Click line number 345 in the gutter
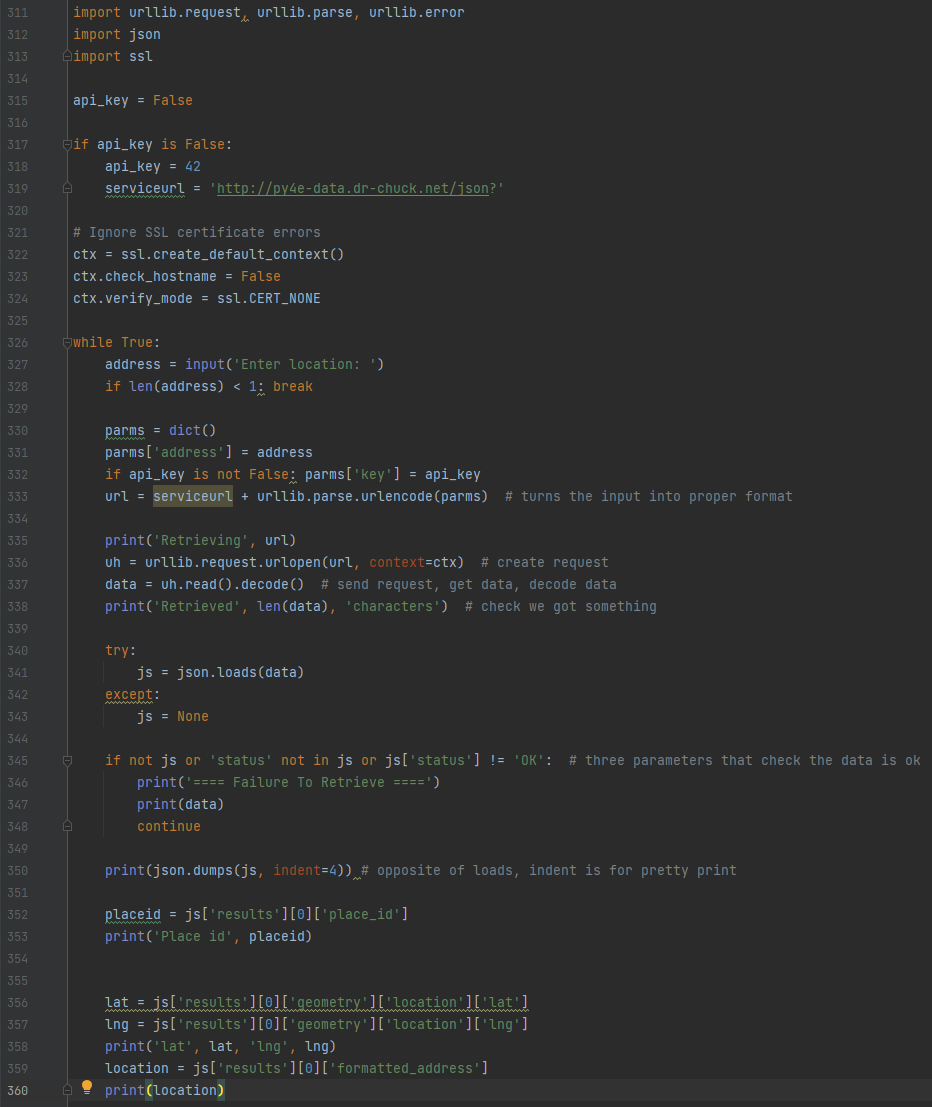 (18, 760)
